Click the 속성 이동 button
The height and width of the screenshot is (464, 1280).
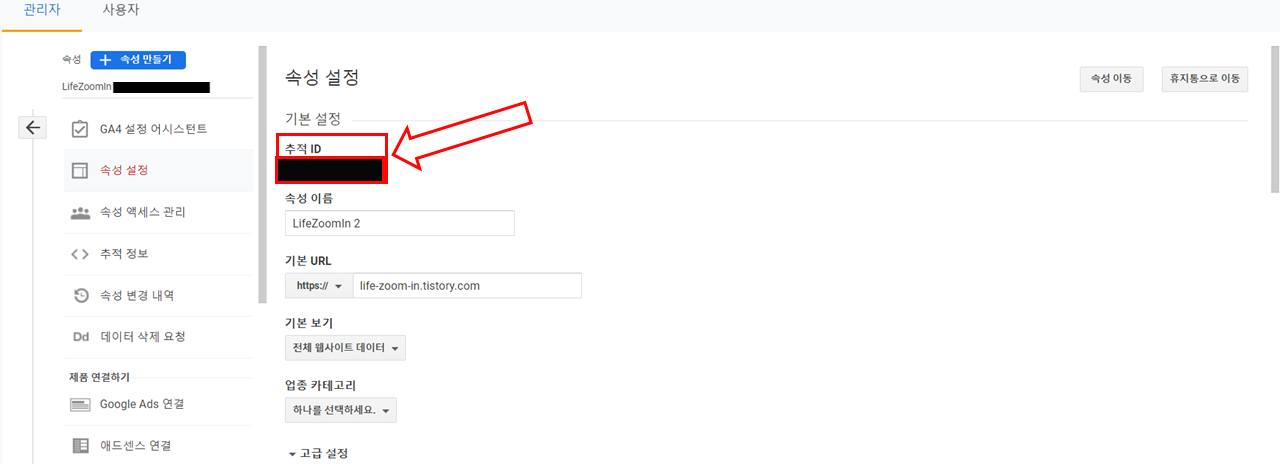click(1111, 78)
